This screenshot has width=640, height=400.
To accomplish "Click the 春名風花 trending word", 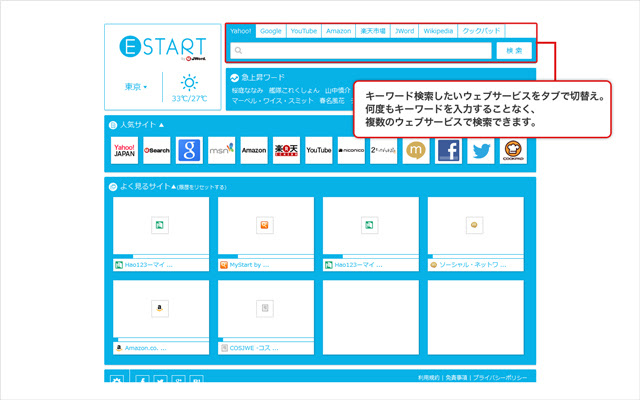I will pos(332,101).
